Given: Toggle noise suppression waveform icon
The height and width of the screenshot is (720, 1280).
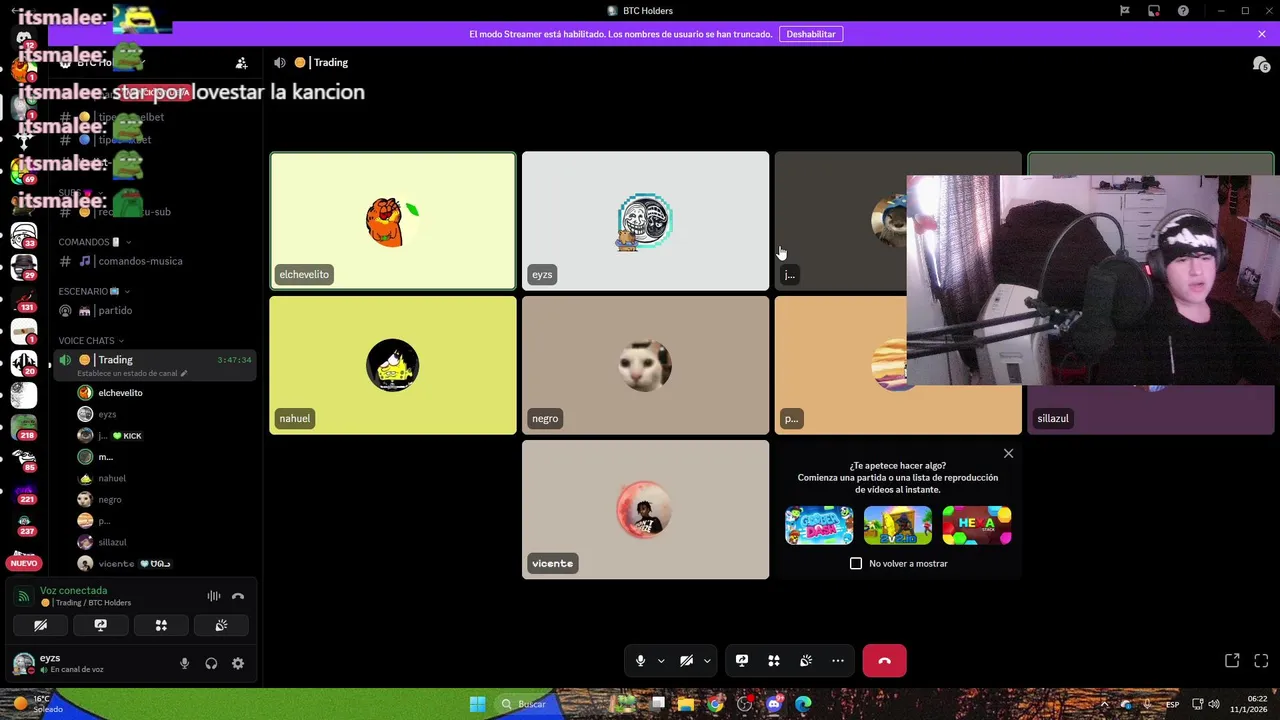Looking at the screenshot, I should (214, 596).
